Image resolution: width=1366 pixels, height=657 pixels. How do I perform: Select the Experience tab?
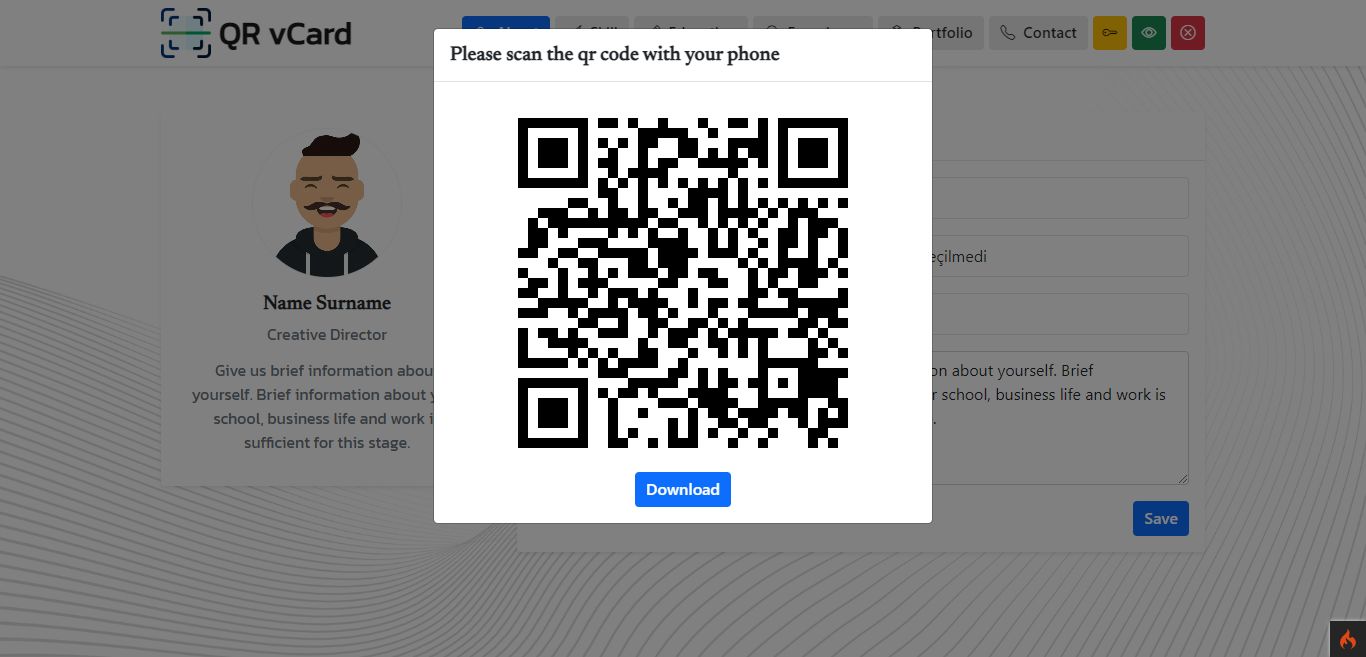pyautogui.click(x=812, y=22)
